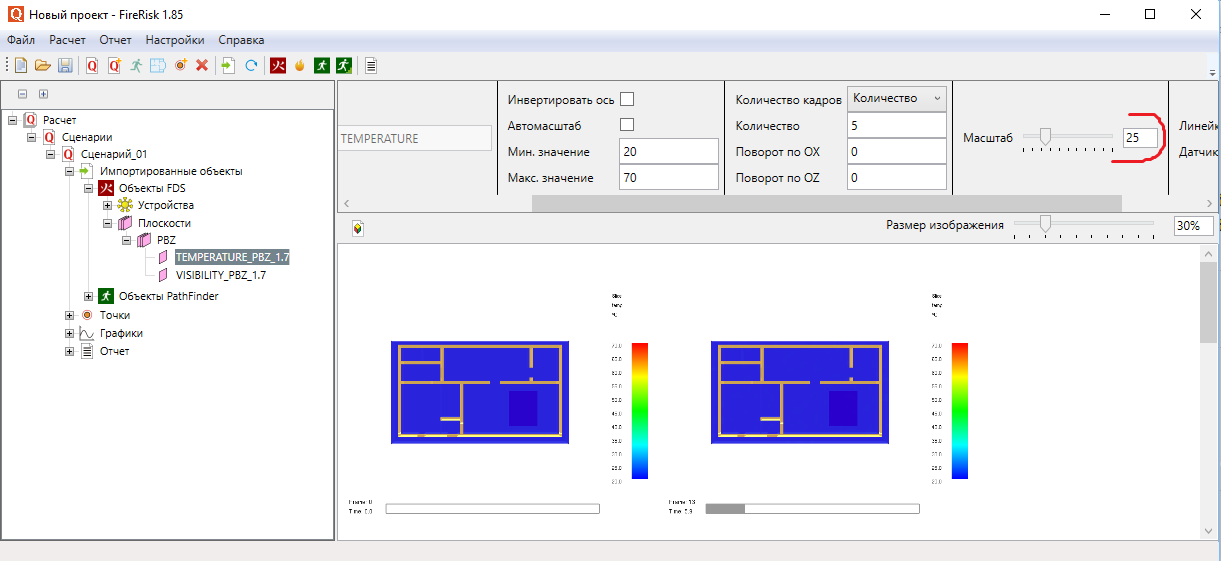Click the red X delete toolbar icon
This screenshot has height=561, width=1221.
202,65
